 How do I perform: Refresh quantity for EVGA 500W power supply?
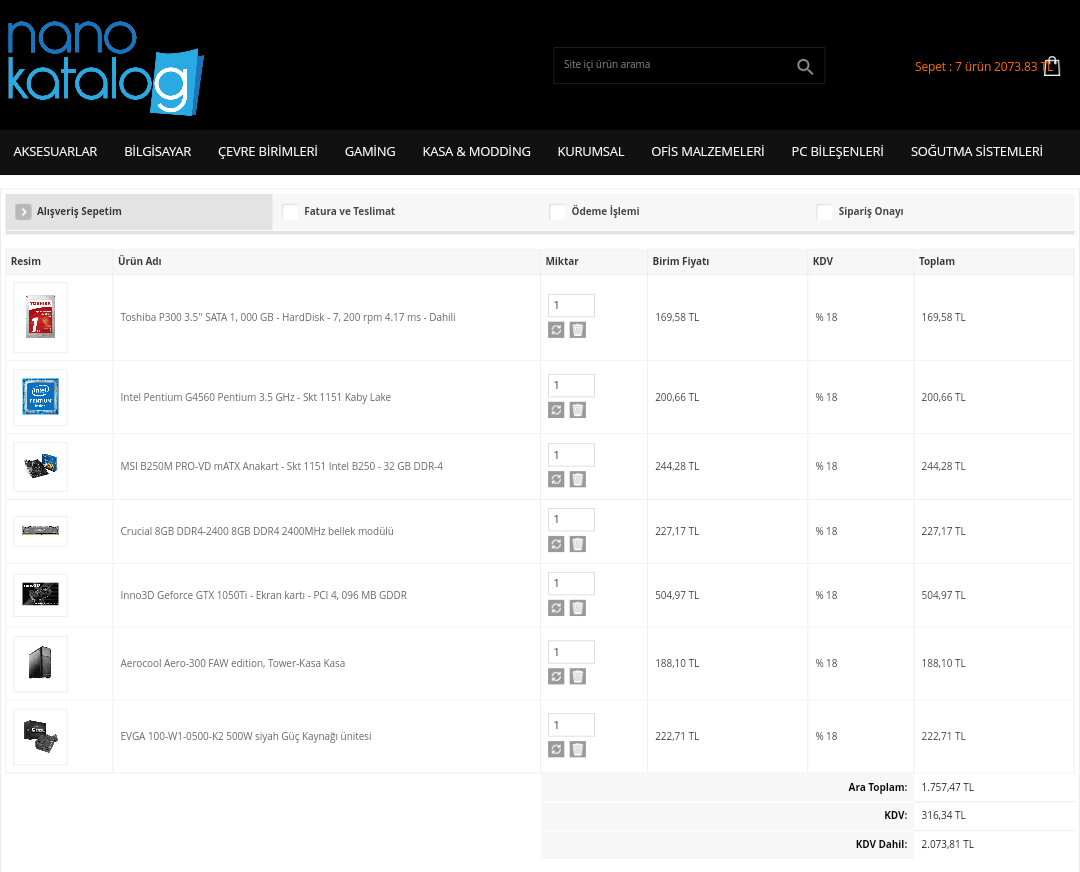click(556, 749)
